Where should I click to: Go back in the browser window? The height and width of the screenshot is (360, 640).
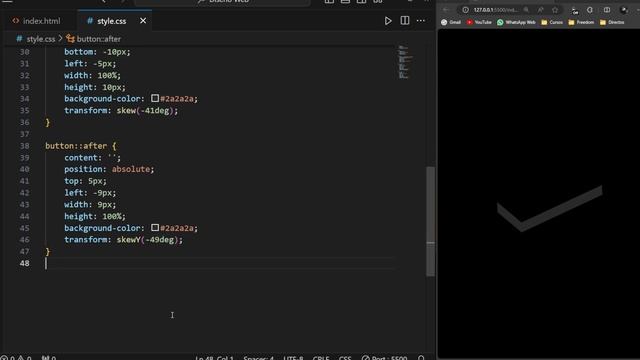pyautogui.click(x=446, y=10)
